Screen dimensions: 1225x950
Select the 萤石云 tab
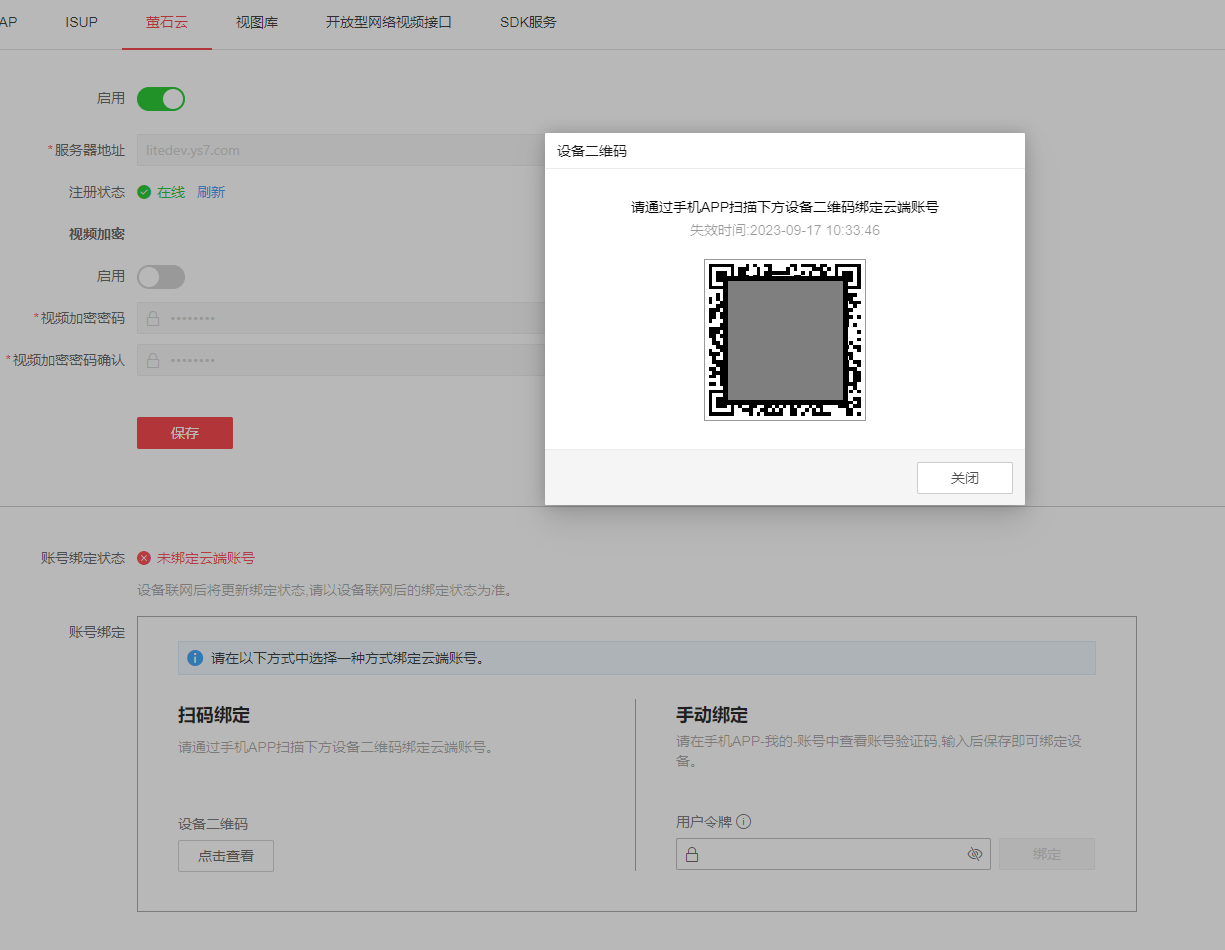coord(167,22)
